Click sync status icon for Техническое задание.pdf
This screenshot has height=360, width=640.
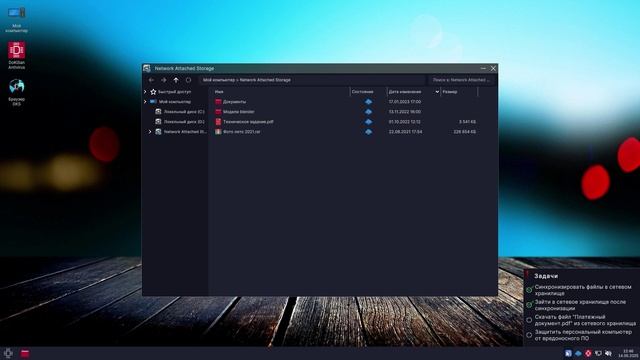pos(368,122)
